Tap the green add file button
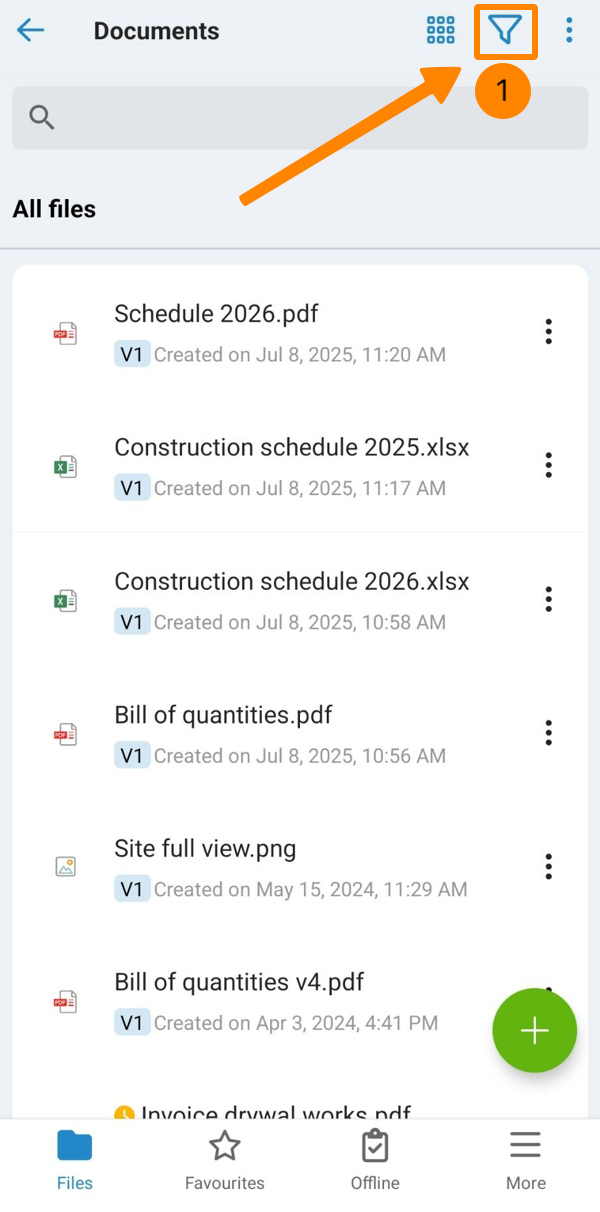 point(534,1031)
